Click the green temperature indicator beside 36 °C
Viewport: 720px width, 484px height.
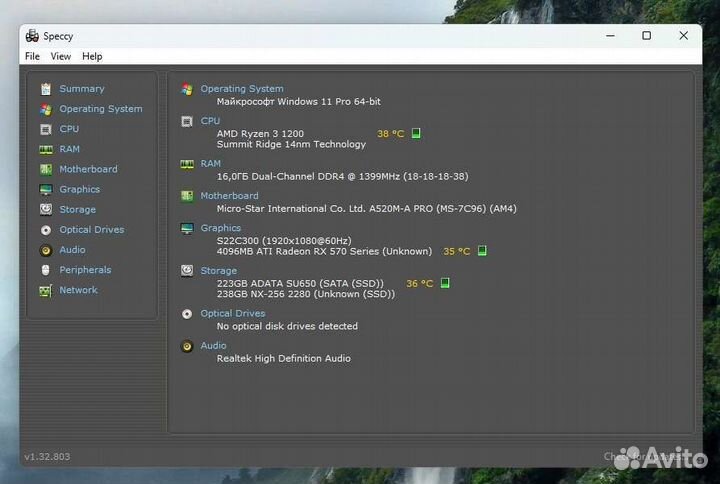445,283
